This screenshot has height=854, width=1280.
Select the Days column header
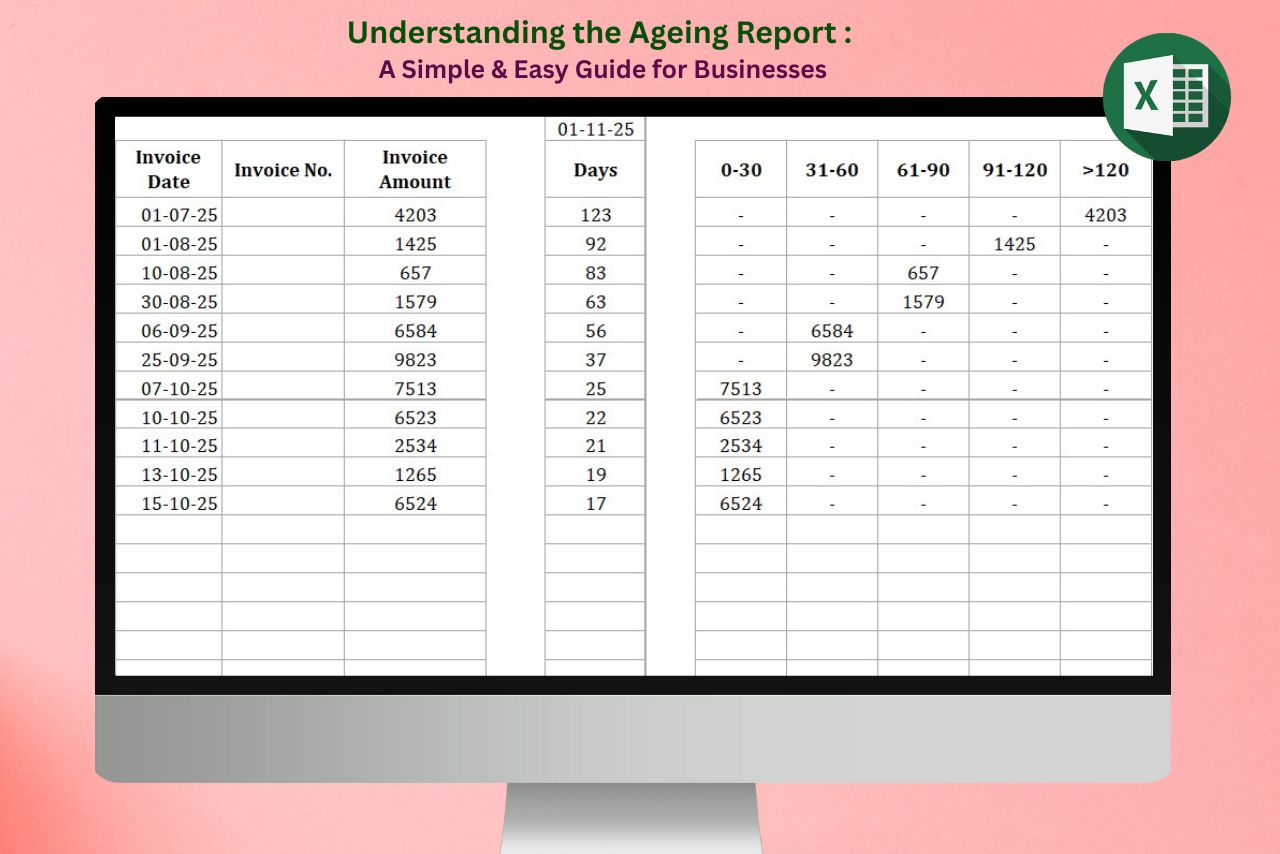(x=595, y=170)
